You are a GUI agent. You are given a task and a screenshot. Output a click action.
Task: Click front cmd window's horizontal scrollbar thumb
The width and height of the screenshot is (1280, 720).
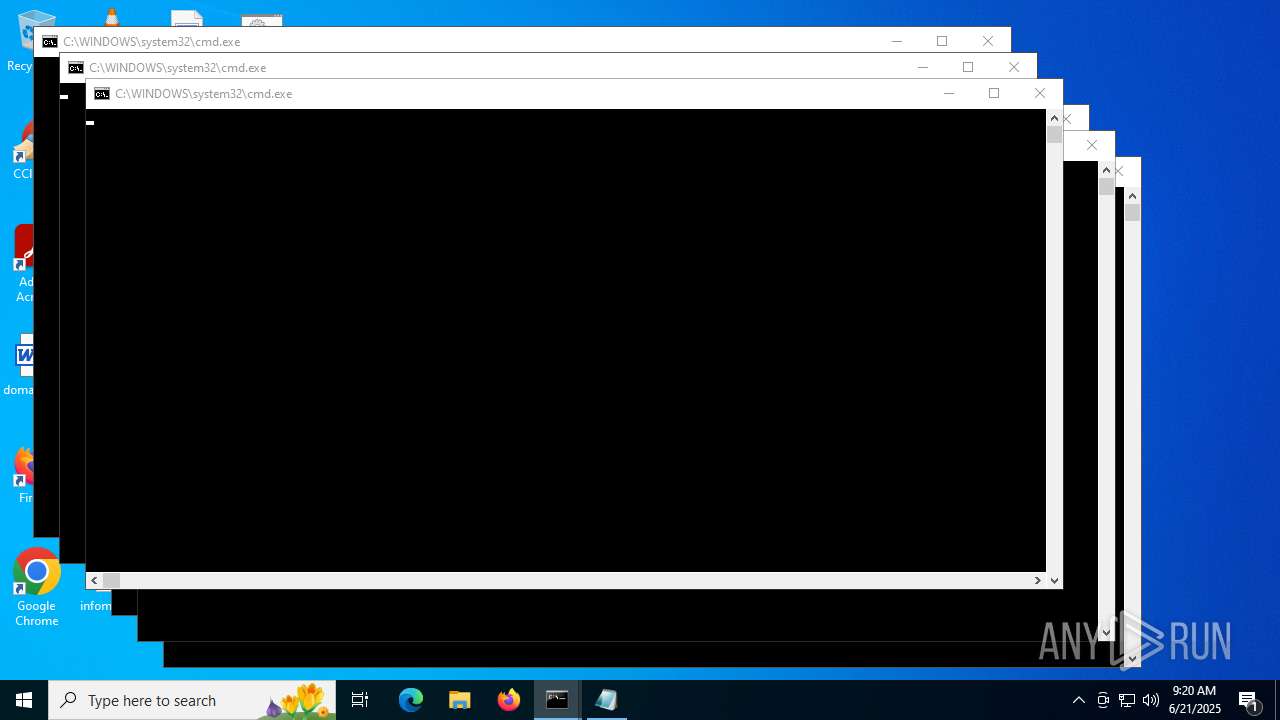111,580
